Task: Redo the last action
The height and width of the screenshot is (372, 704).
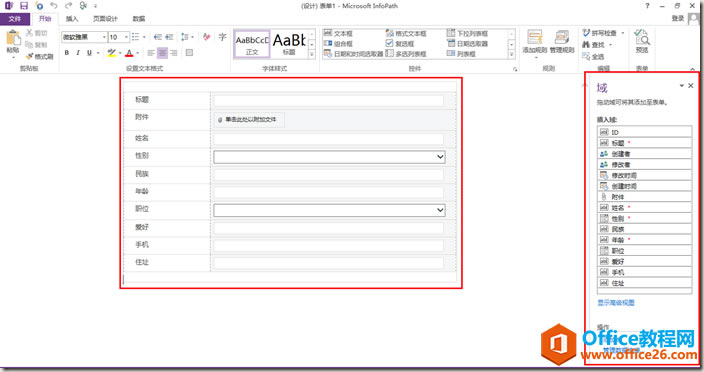Action: point(68,6)
